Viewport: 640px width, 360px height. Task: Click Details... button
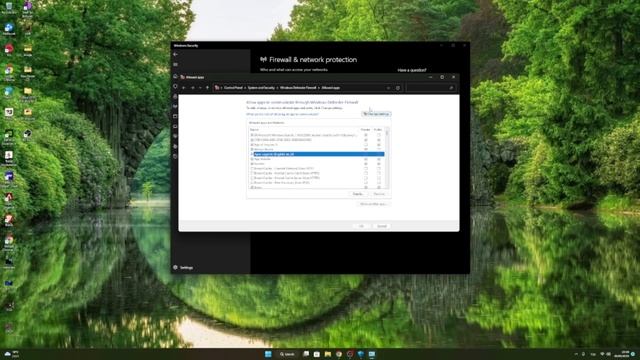pos(358,194)
